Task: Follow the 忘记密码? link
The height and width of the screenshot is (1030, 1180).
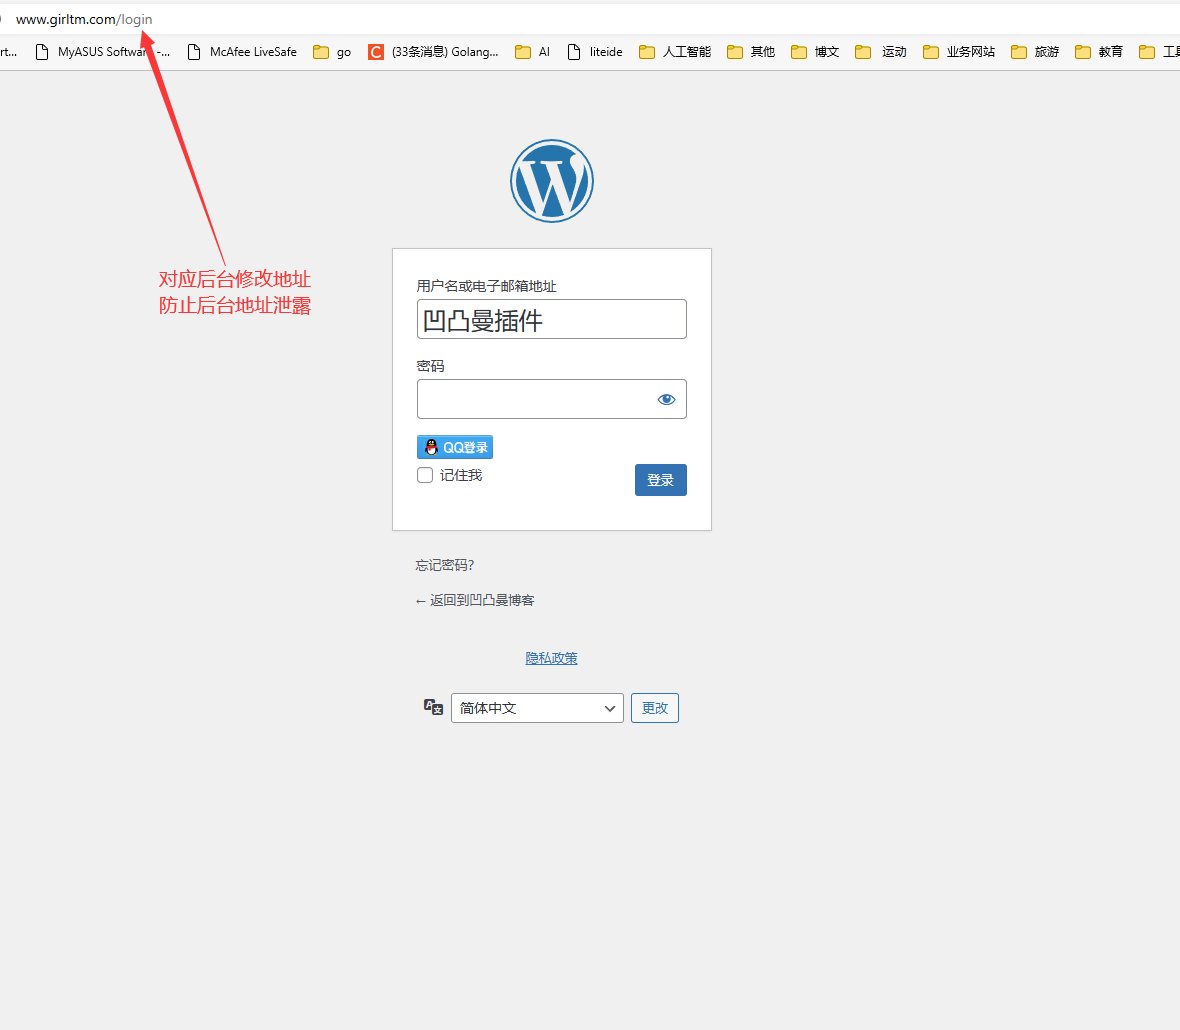Action: (x=445, y=565)
